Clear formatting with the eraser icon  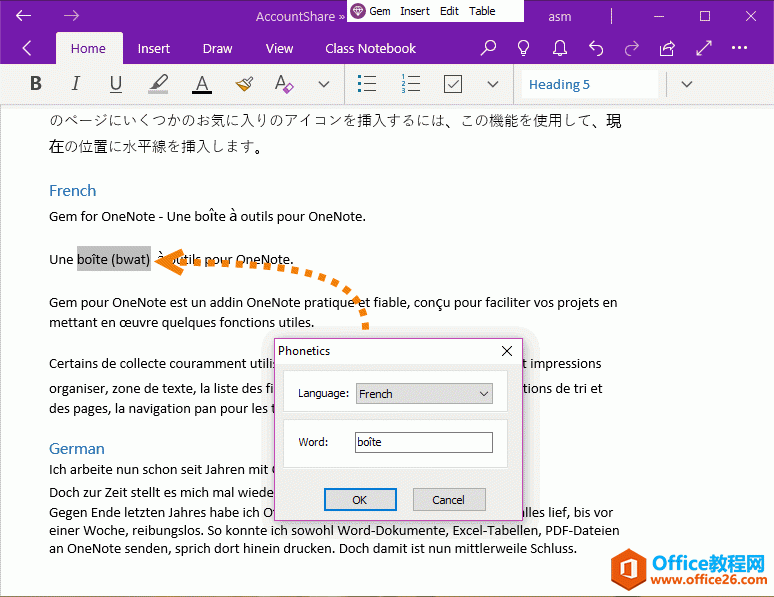tap(284, 84)
